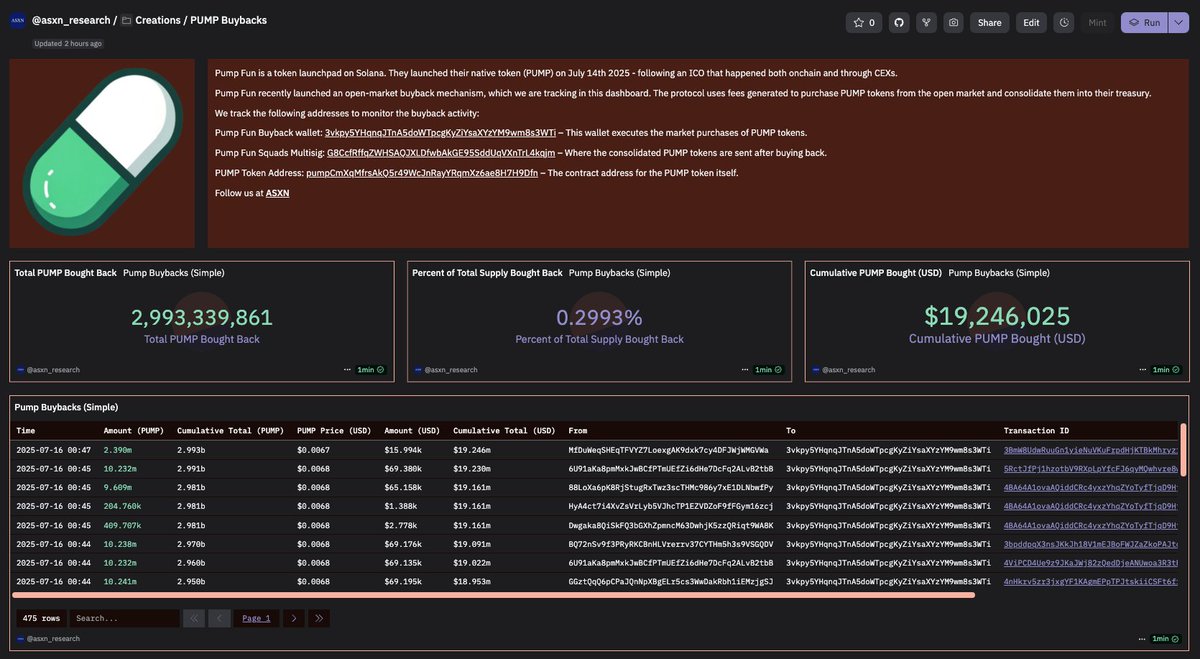This screenshot has height=659, width=1200.
Task: Open the options menu on Percent of Total Supply card
Action: (x=743, y=369)
